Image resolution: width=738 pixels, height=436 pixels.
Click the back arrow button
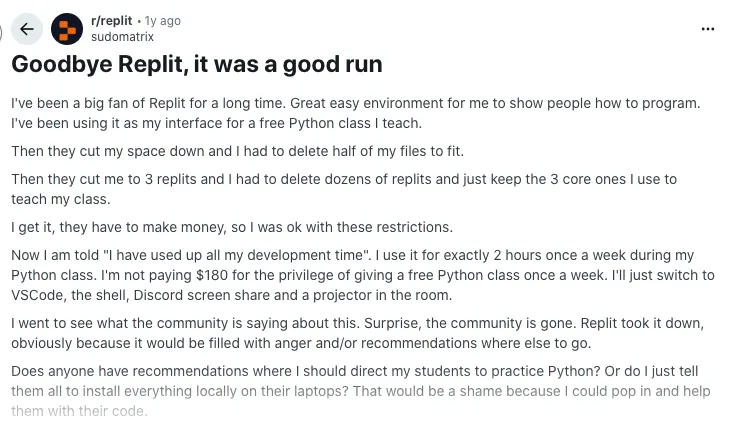tap(27, 29)
